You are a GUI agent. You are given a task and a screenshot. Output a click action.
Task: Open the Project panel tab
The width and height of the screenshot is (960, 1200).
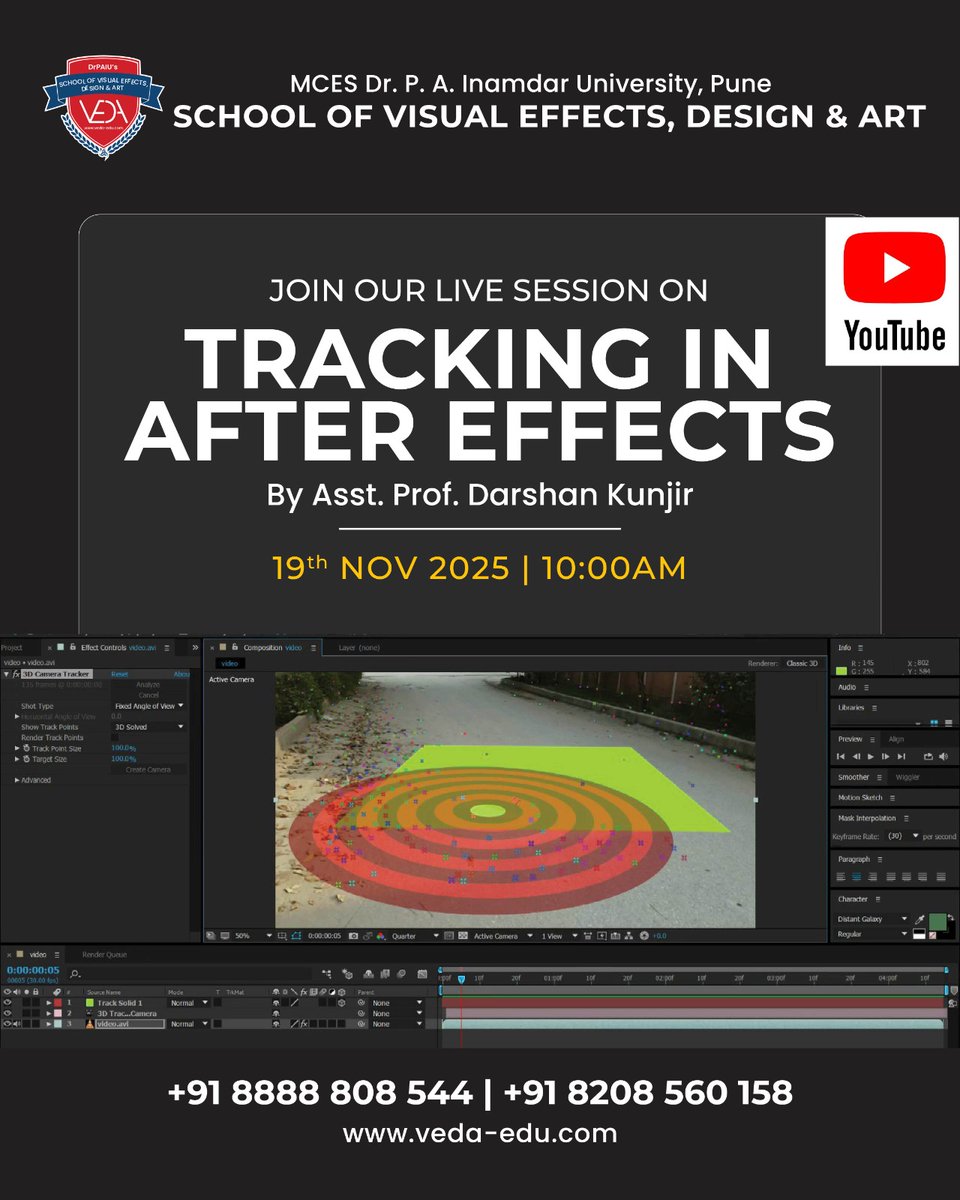(11, 648)
